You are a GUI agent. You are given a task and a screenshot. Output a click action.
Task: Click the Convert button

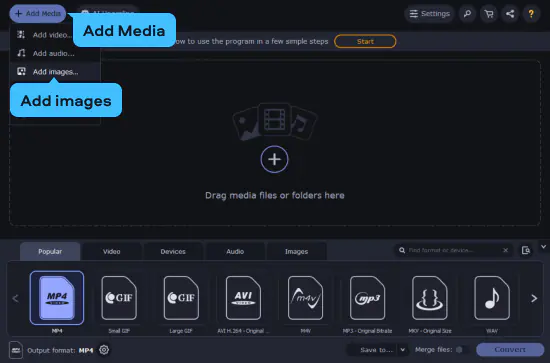click(510, 350)
